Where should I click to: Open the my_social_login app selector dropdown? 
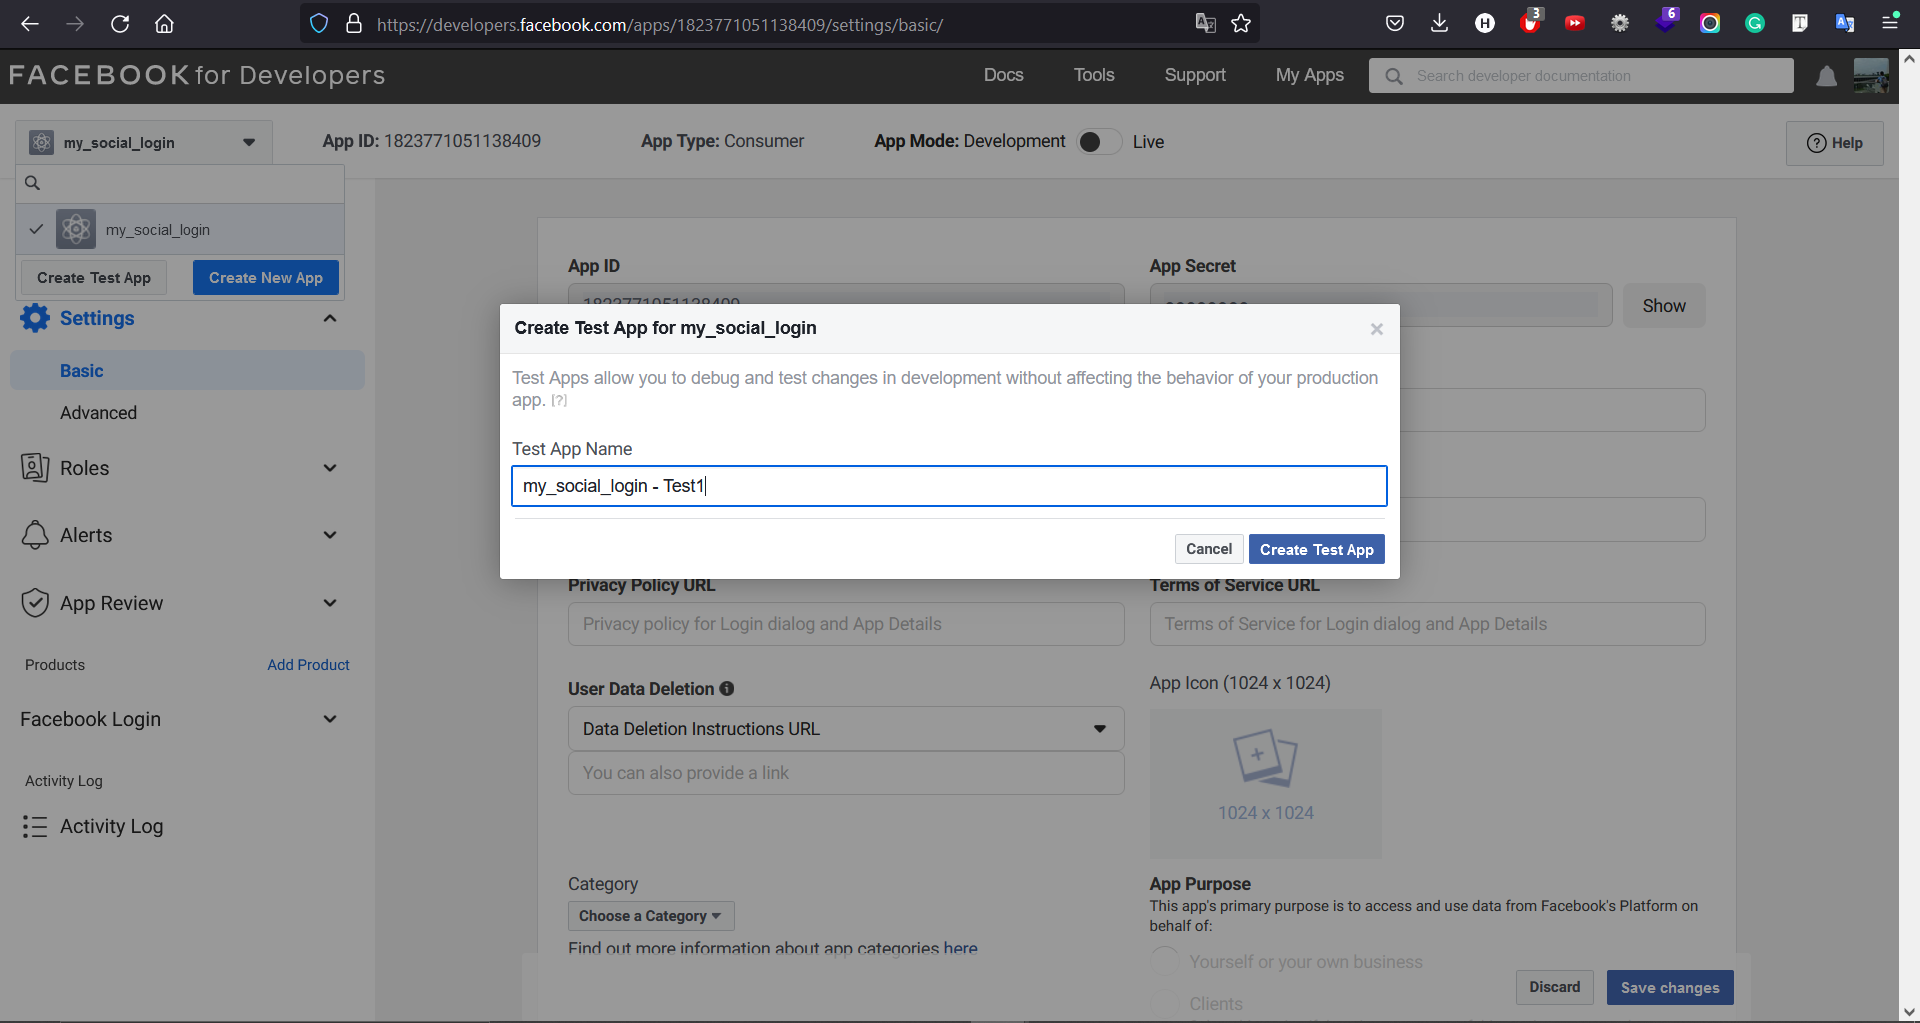144,142
